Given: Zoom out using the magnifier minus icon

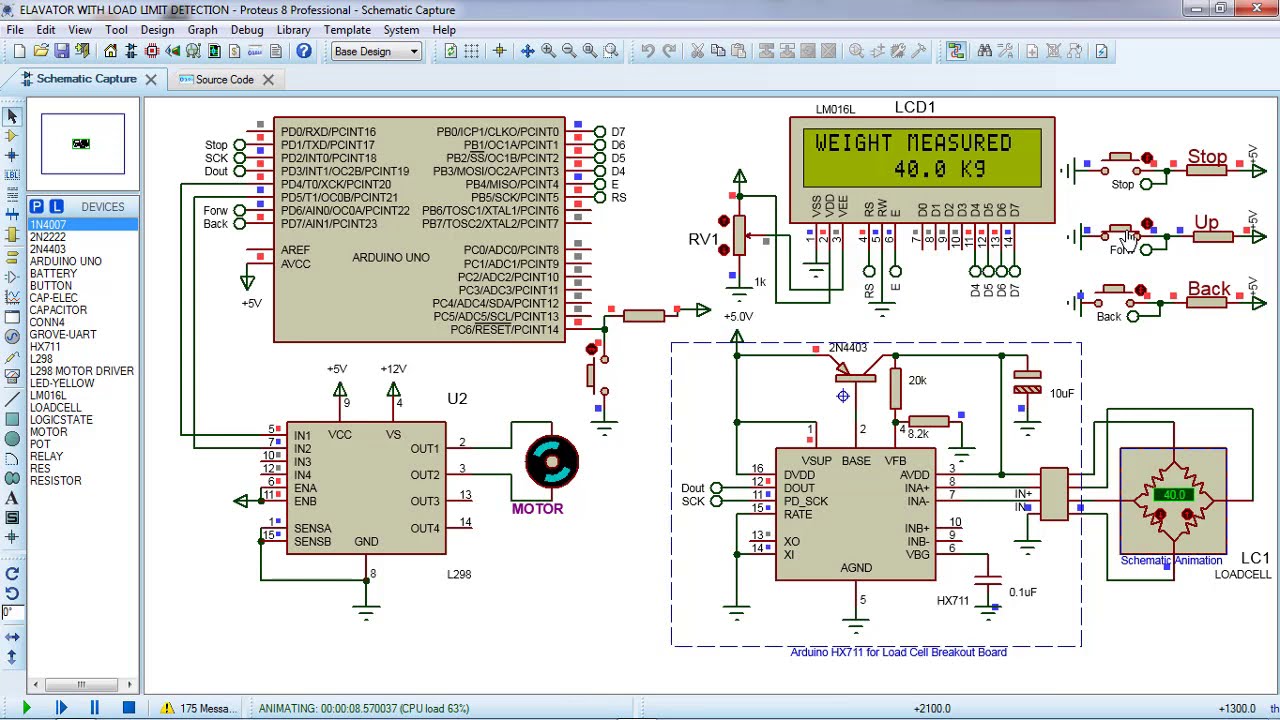Looking at the screenshot, I should 569,51.
